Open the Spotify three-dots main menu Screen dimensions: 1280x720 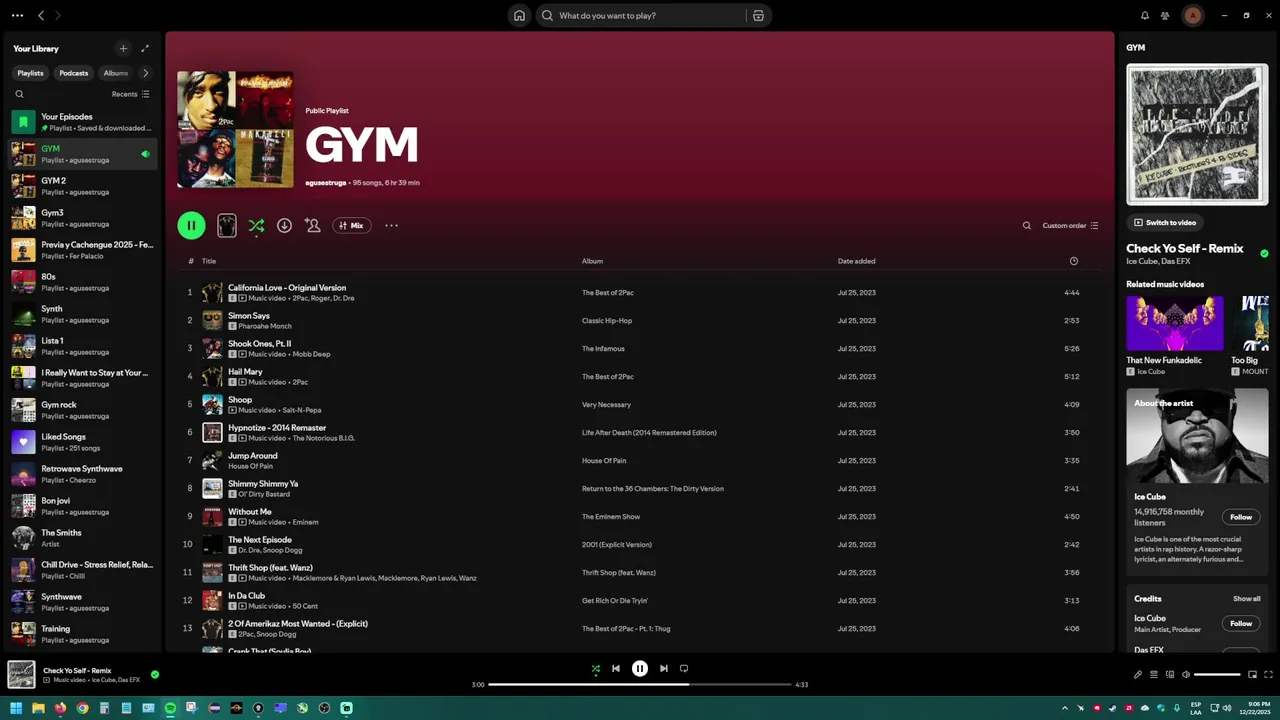pos(17,16)
